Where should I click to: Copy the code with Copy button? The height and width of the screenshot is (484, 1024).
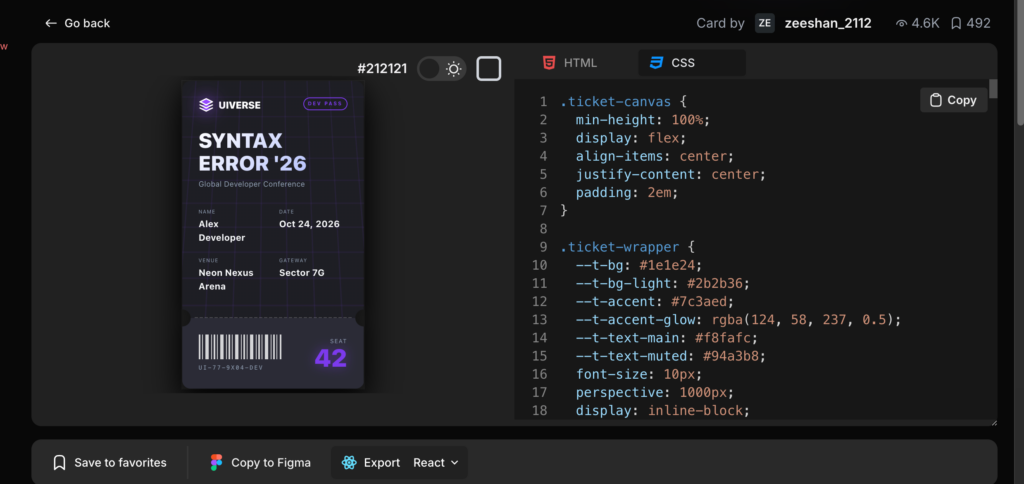coord(953,100)
